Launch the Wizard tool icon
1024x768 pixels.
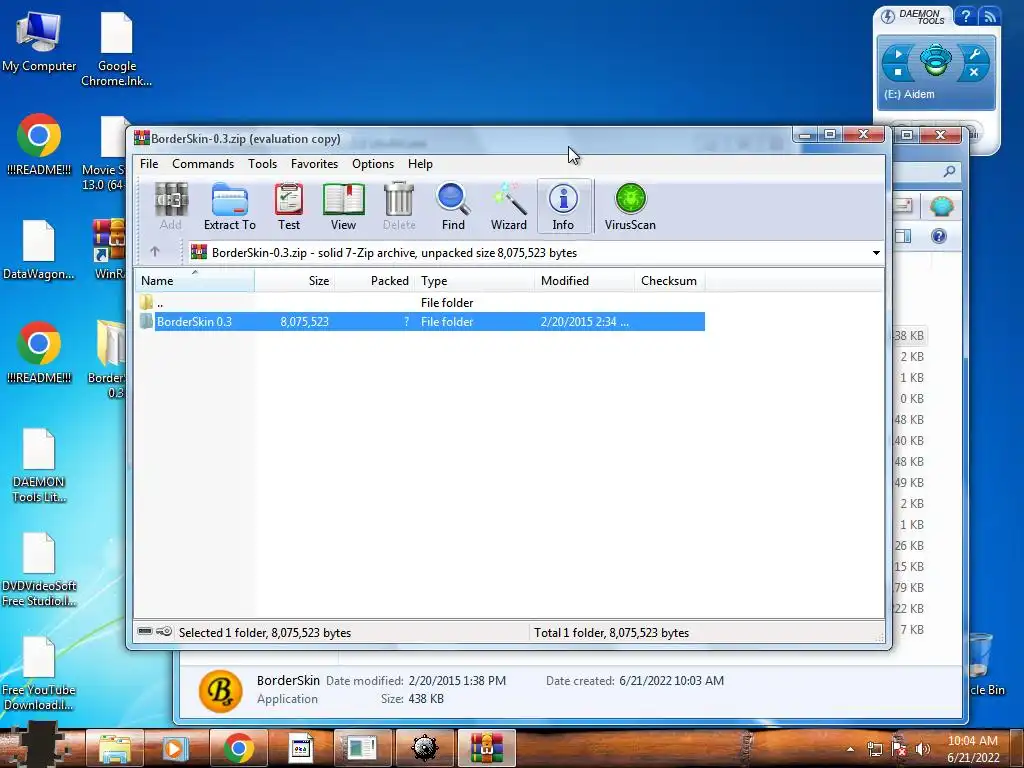tap(509, 207)
